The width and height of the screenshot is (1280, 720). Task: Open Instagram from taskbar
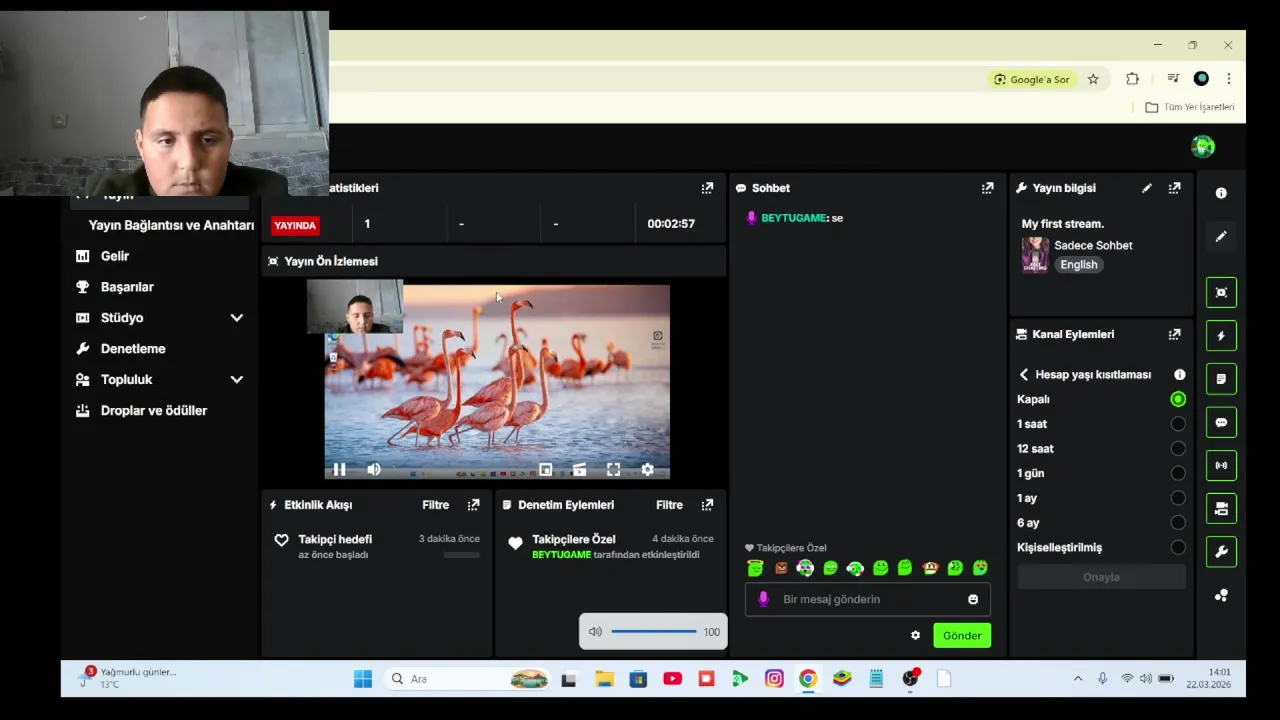[x=774, y=679]
